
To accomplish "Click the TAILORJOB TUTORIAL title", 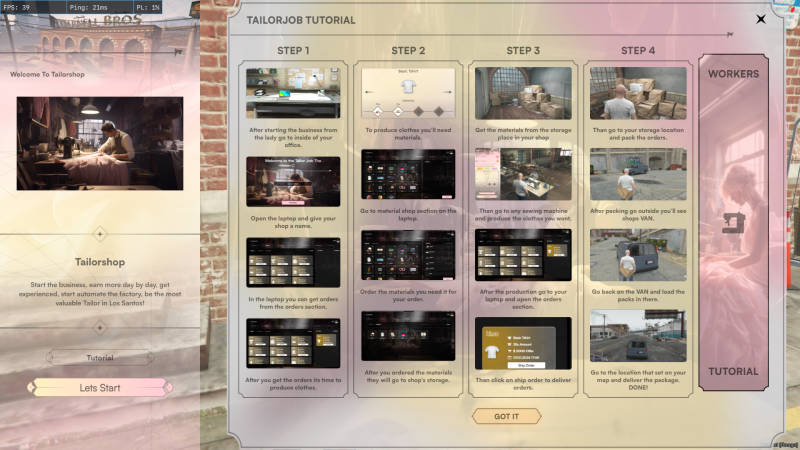I will point(301,20).
